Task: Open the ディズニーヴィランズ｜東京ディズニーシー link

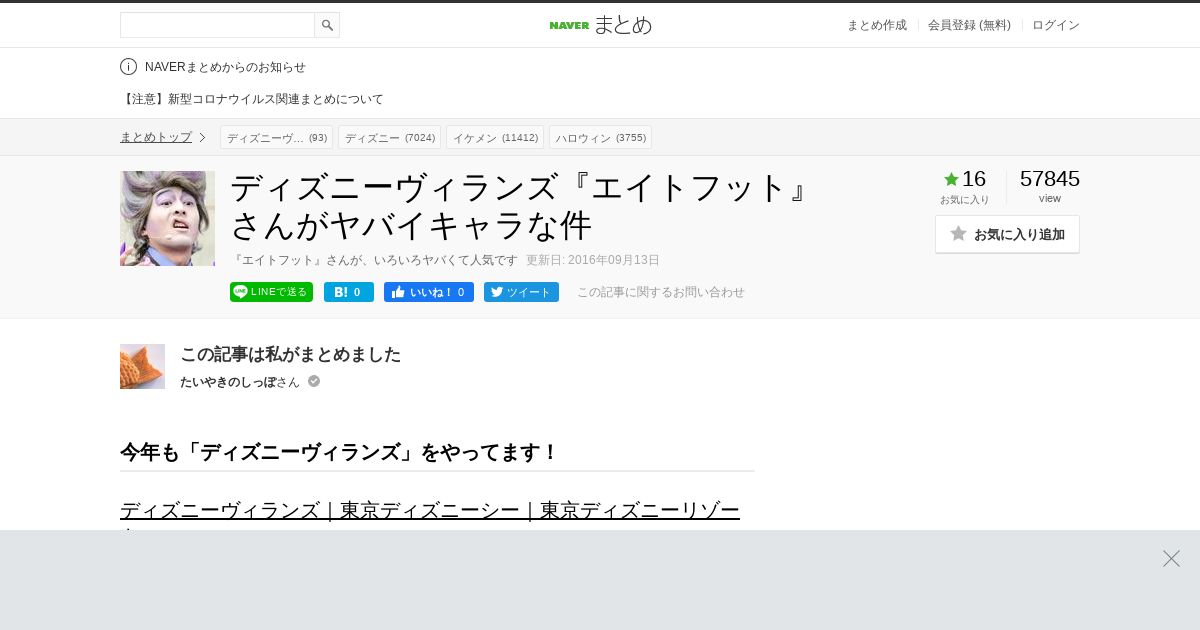Action: pos(430,510)
